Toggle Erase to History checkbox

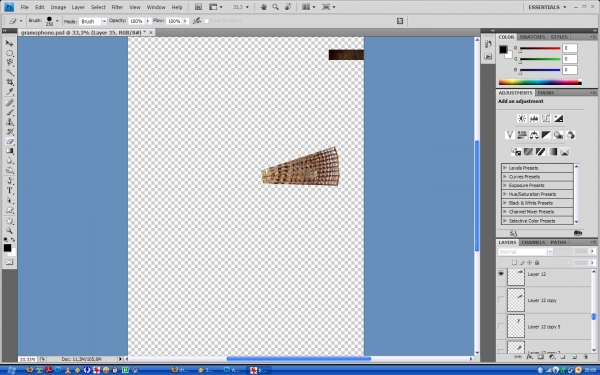point(207,21)
